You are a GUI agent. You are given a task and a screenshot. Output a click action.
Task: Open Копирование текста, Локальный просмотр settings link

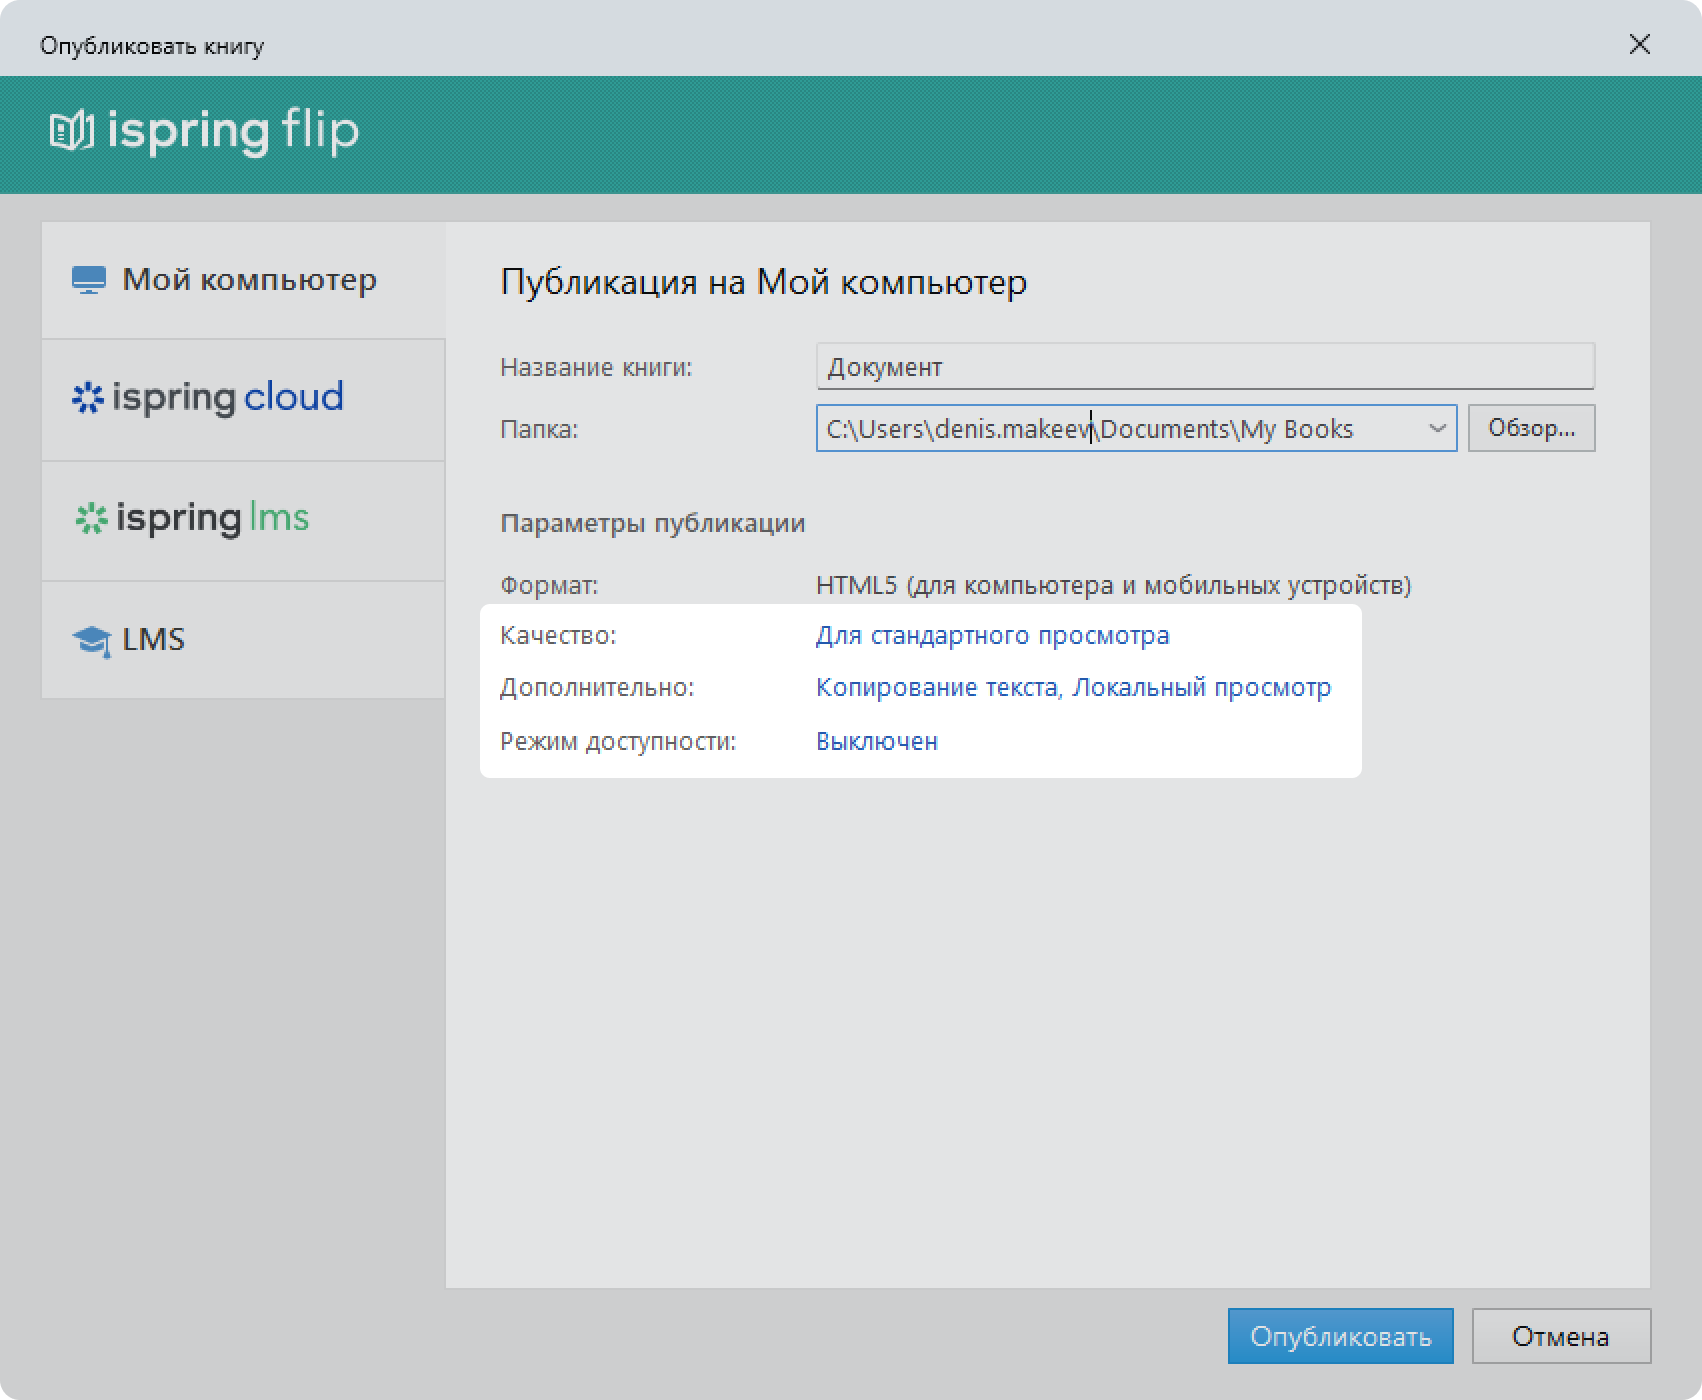click(x=1073, y=688)
